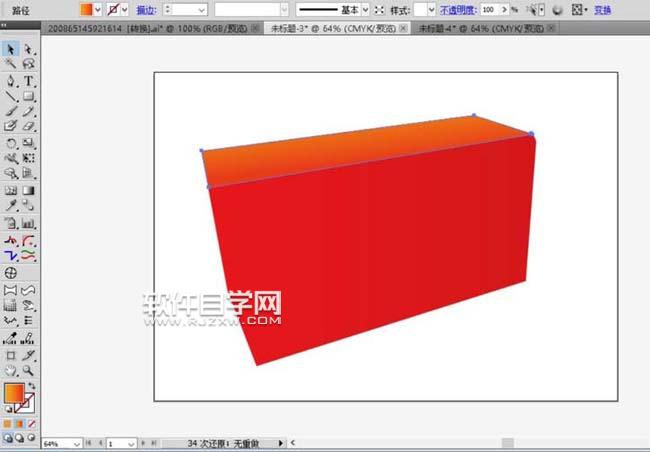Close the 200865145921614 document tab
Screen dimensions: 650x452
point(255,28)
